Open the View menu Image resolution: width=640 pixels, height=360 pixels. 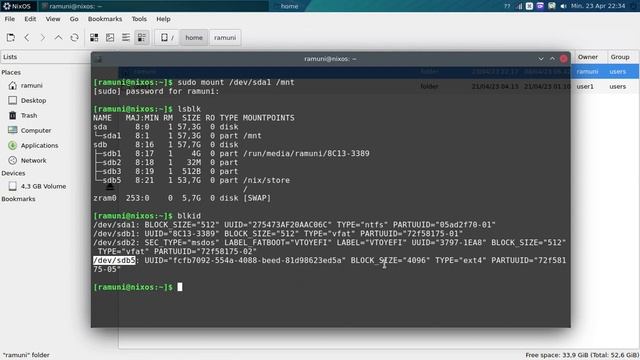[53, 19]
